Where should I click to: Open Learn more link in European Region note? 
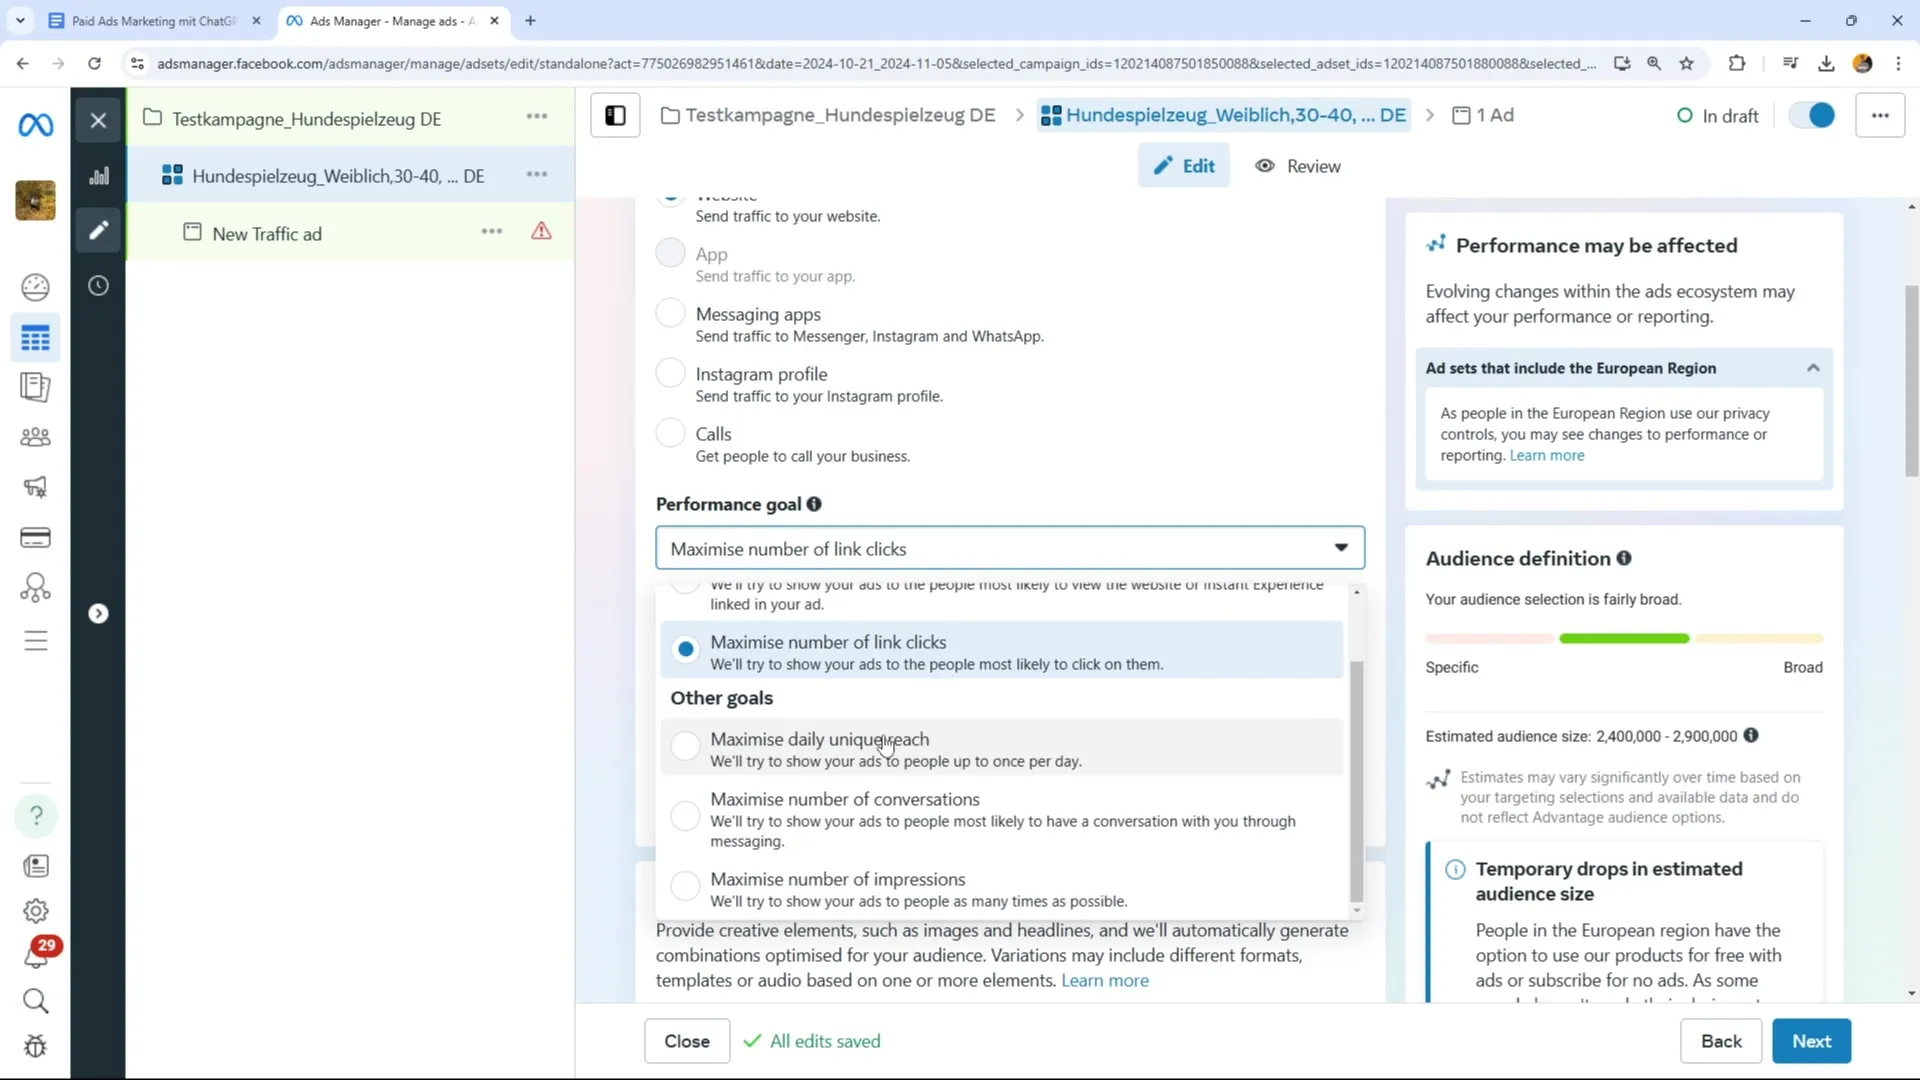1547,456
